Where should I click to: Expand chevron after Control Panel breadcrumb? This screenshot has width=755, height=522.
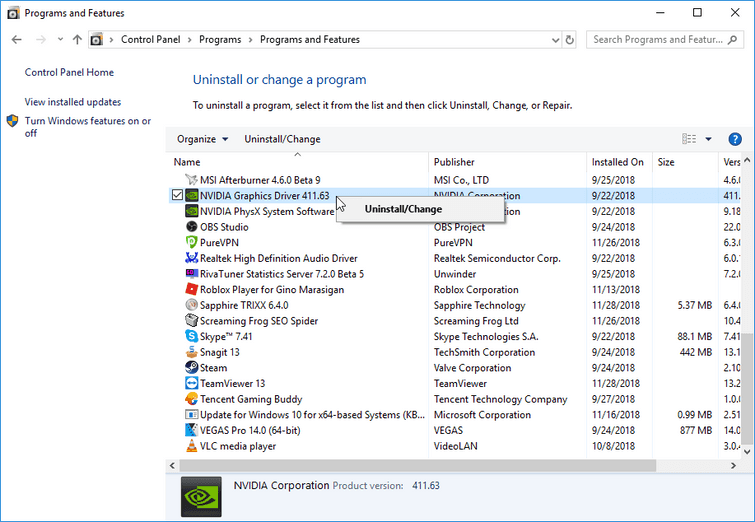(190, 40)
